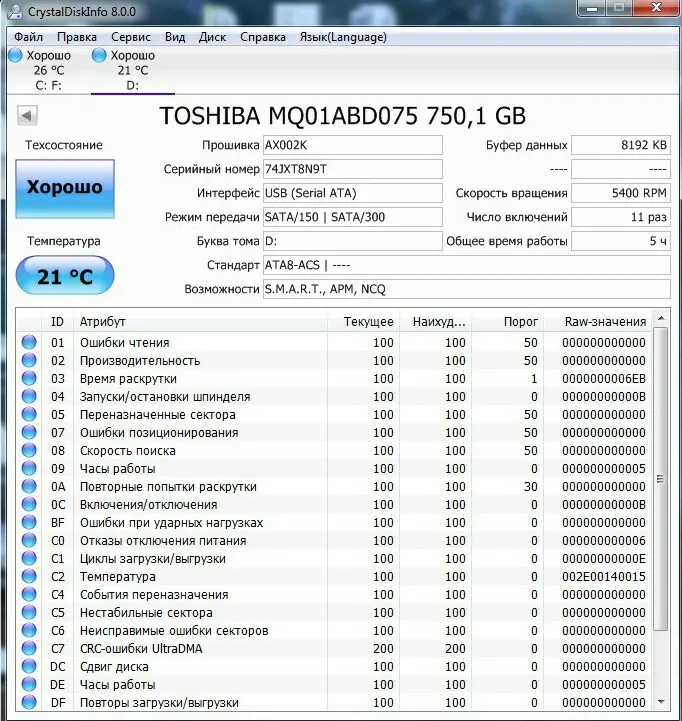Click the Возможности field S.M.A.R.T., APM, NCQ

coord(467,289)
